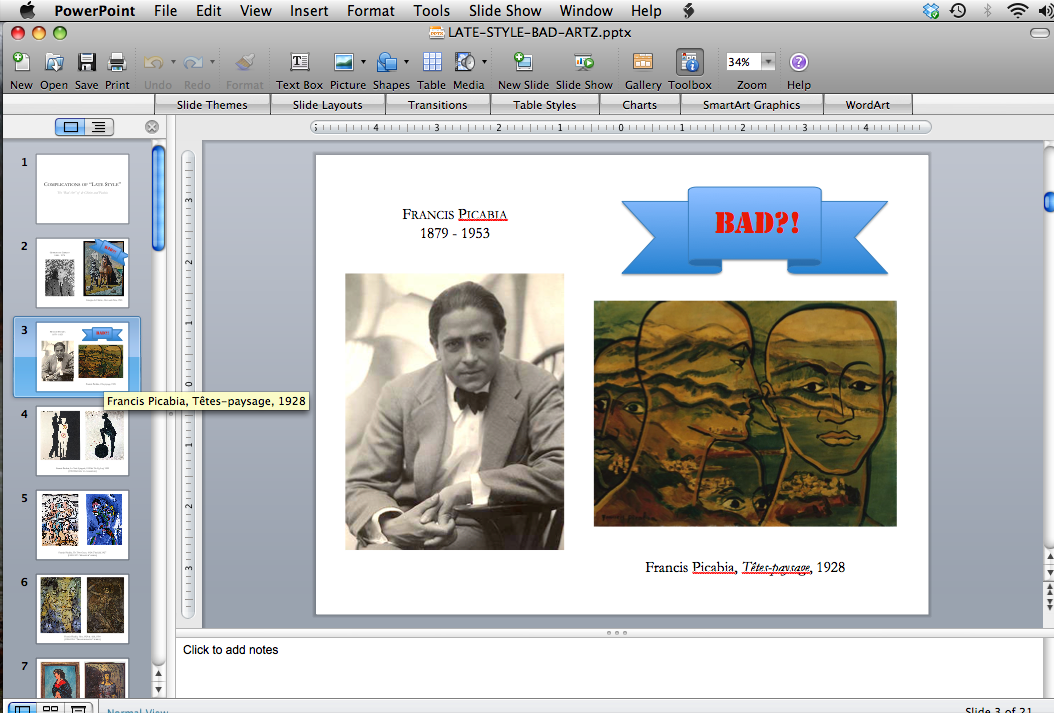This screenshot has width=1054, height=713.
Task: Click the 34% zoom value field
Action: pyautogui.click(x=742, y=62)
